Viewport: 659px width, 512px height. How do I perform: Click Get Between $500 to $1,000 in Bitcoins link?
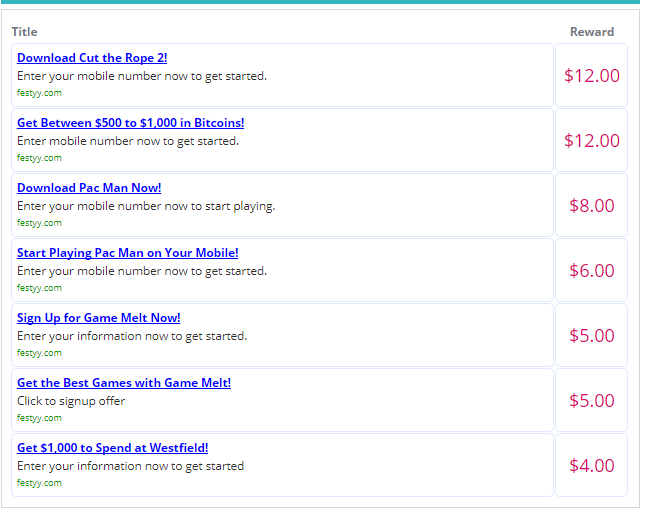pos(130,123)
